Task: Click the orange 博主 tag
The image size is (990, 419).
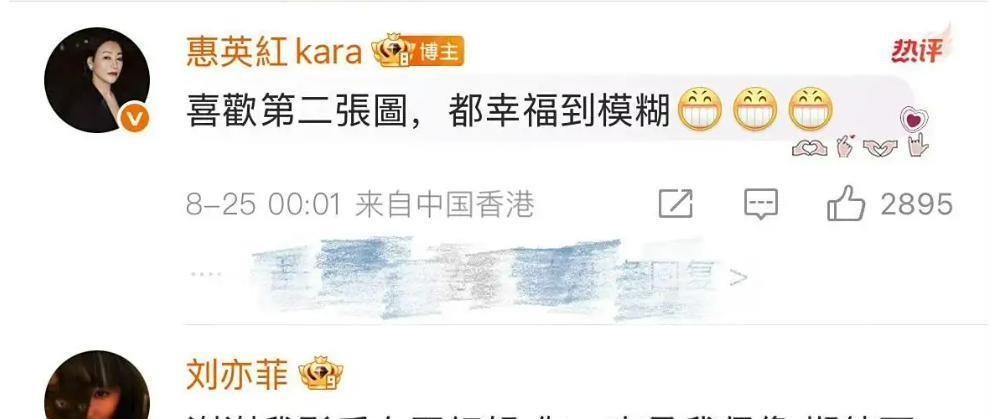Action: click(x=440, y=52)
